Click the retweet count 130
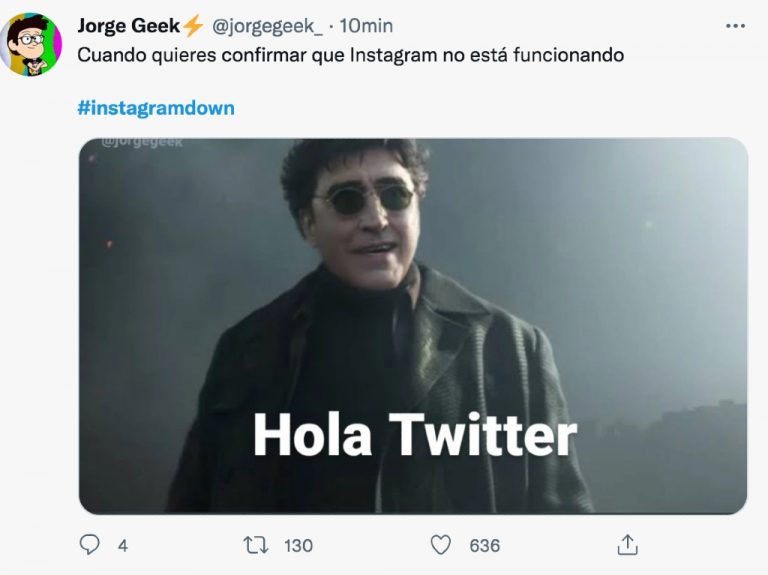This screenshot has height=575, width=768. (298, 546)
